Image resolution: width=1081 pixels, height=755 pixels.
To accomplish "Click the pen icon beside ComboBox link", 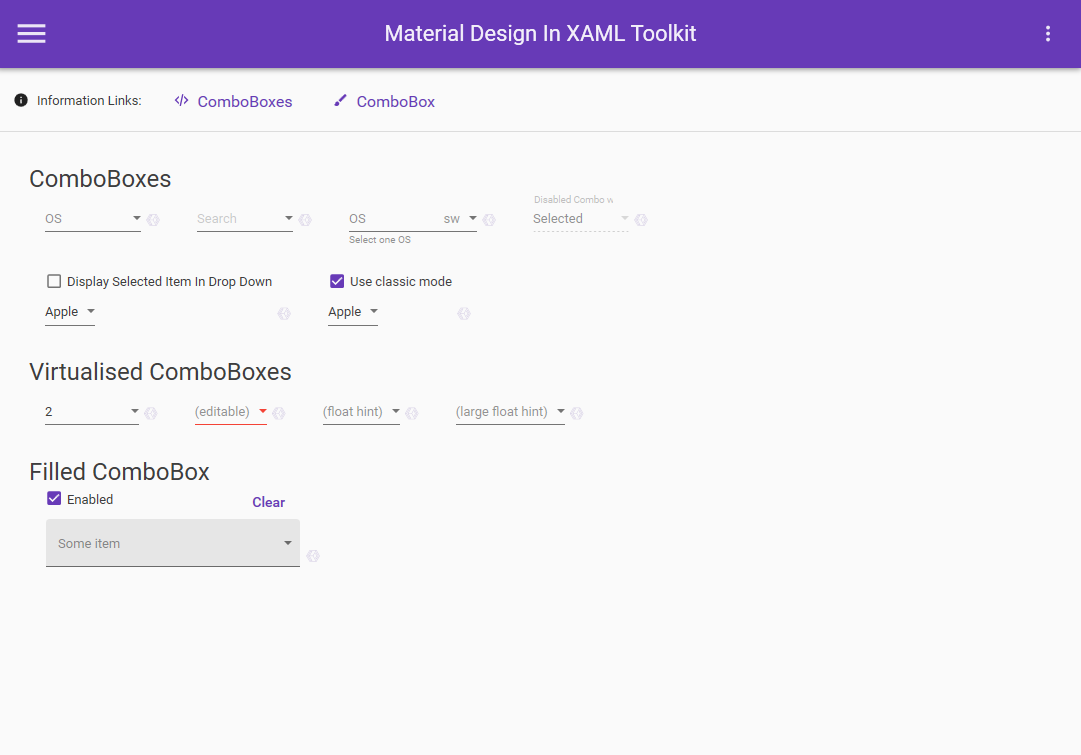I will point(340,100).
